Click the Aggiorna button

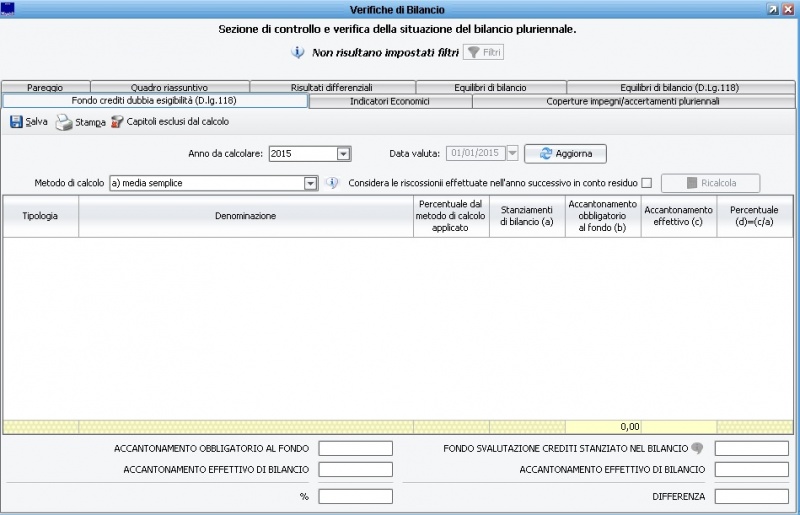(x=565, y=154)
